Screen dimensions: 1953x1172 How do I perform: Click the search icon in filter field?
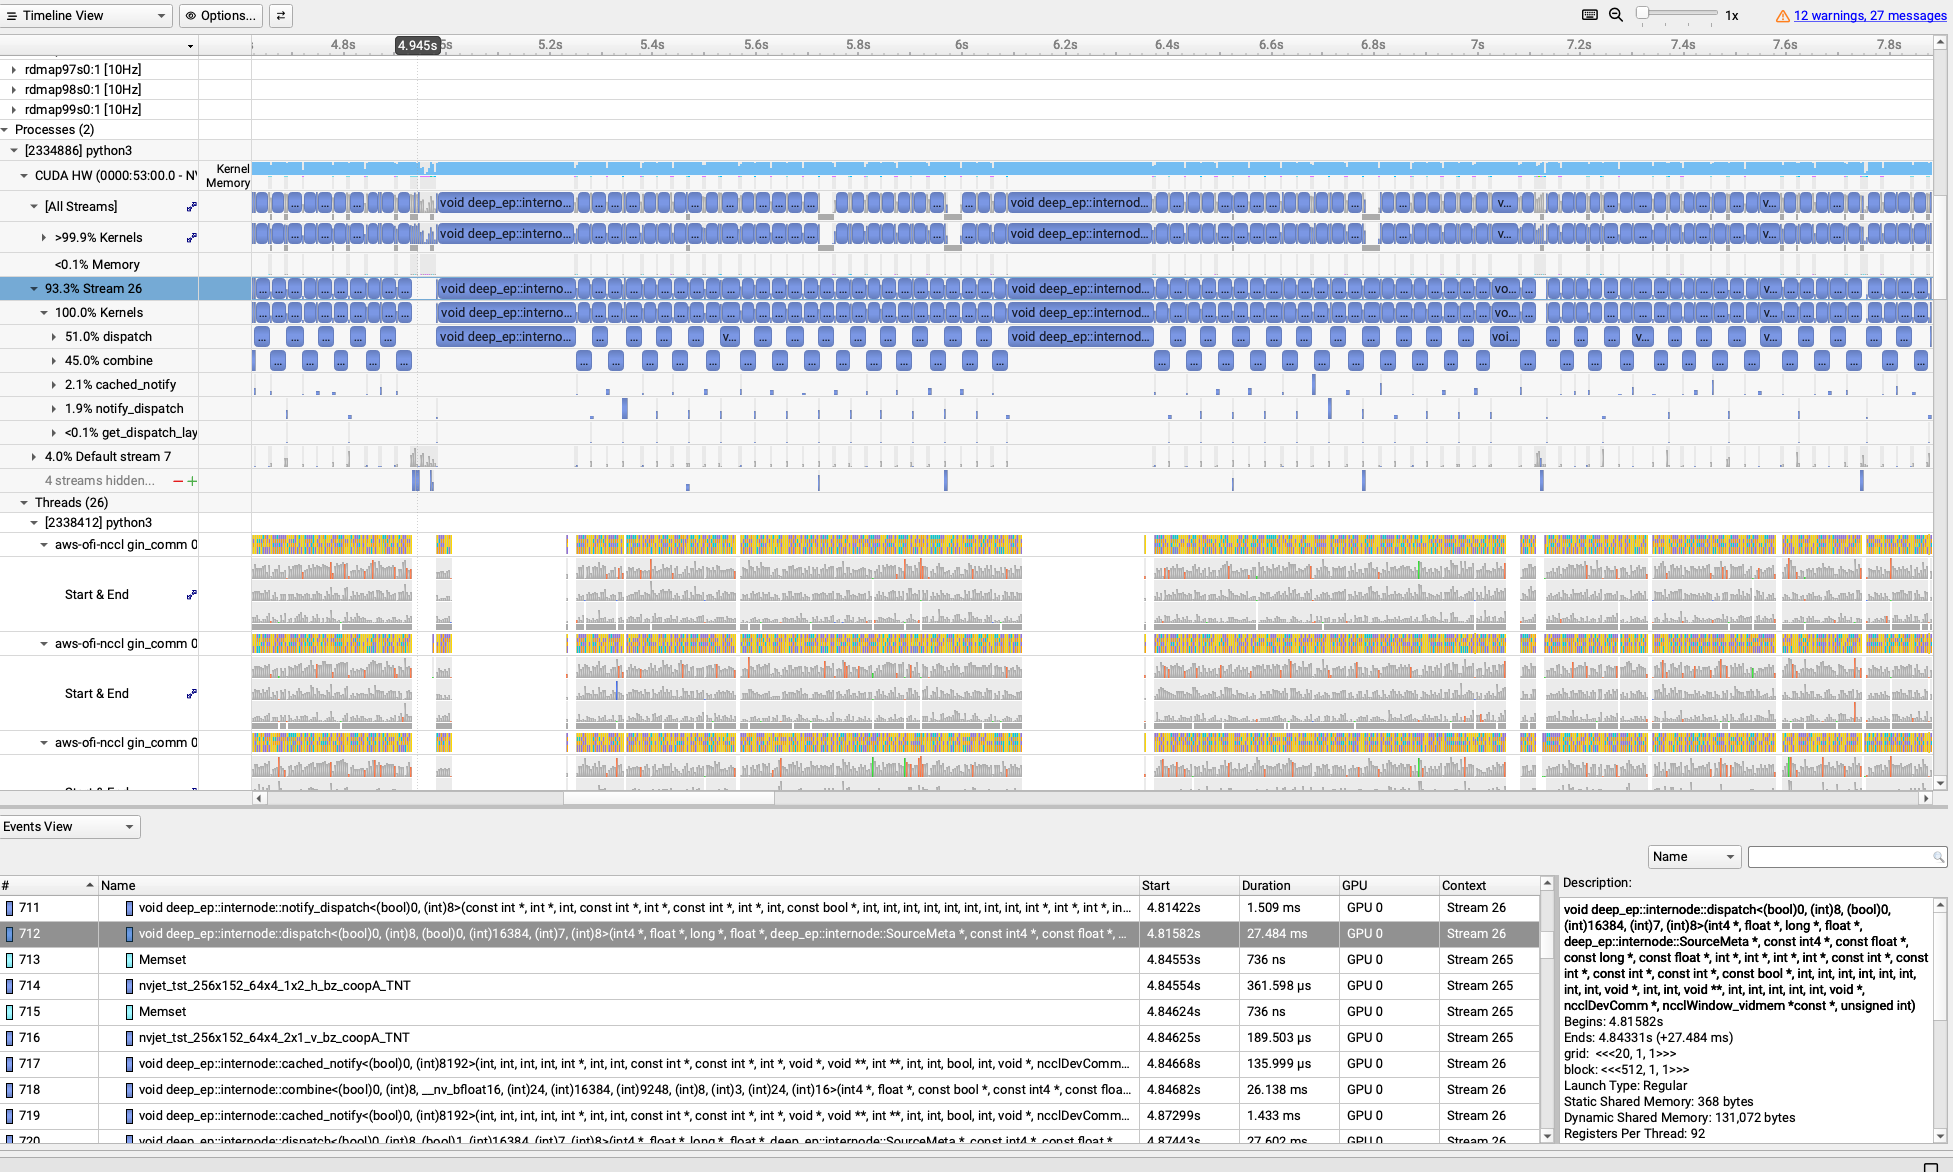coord(1938,857)
